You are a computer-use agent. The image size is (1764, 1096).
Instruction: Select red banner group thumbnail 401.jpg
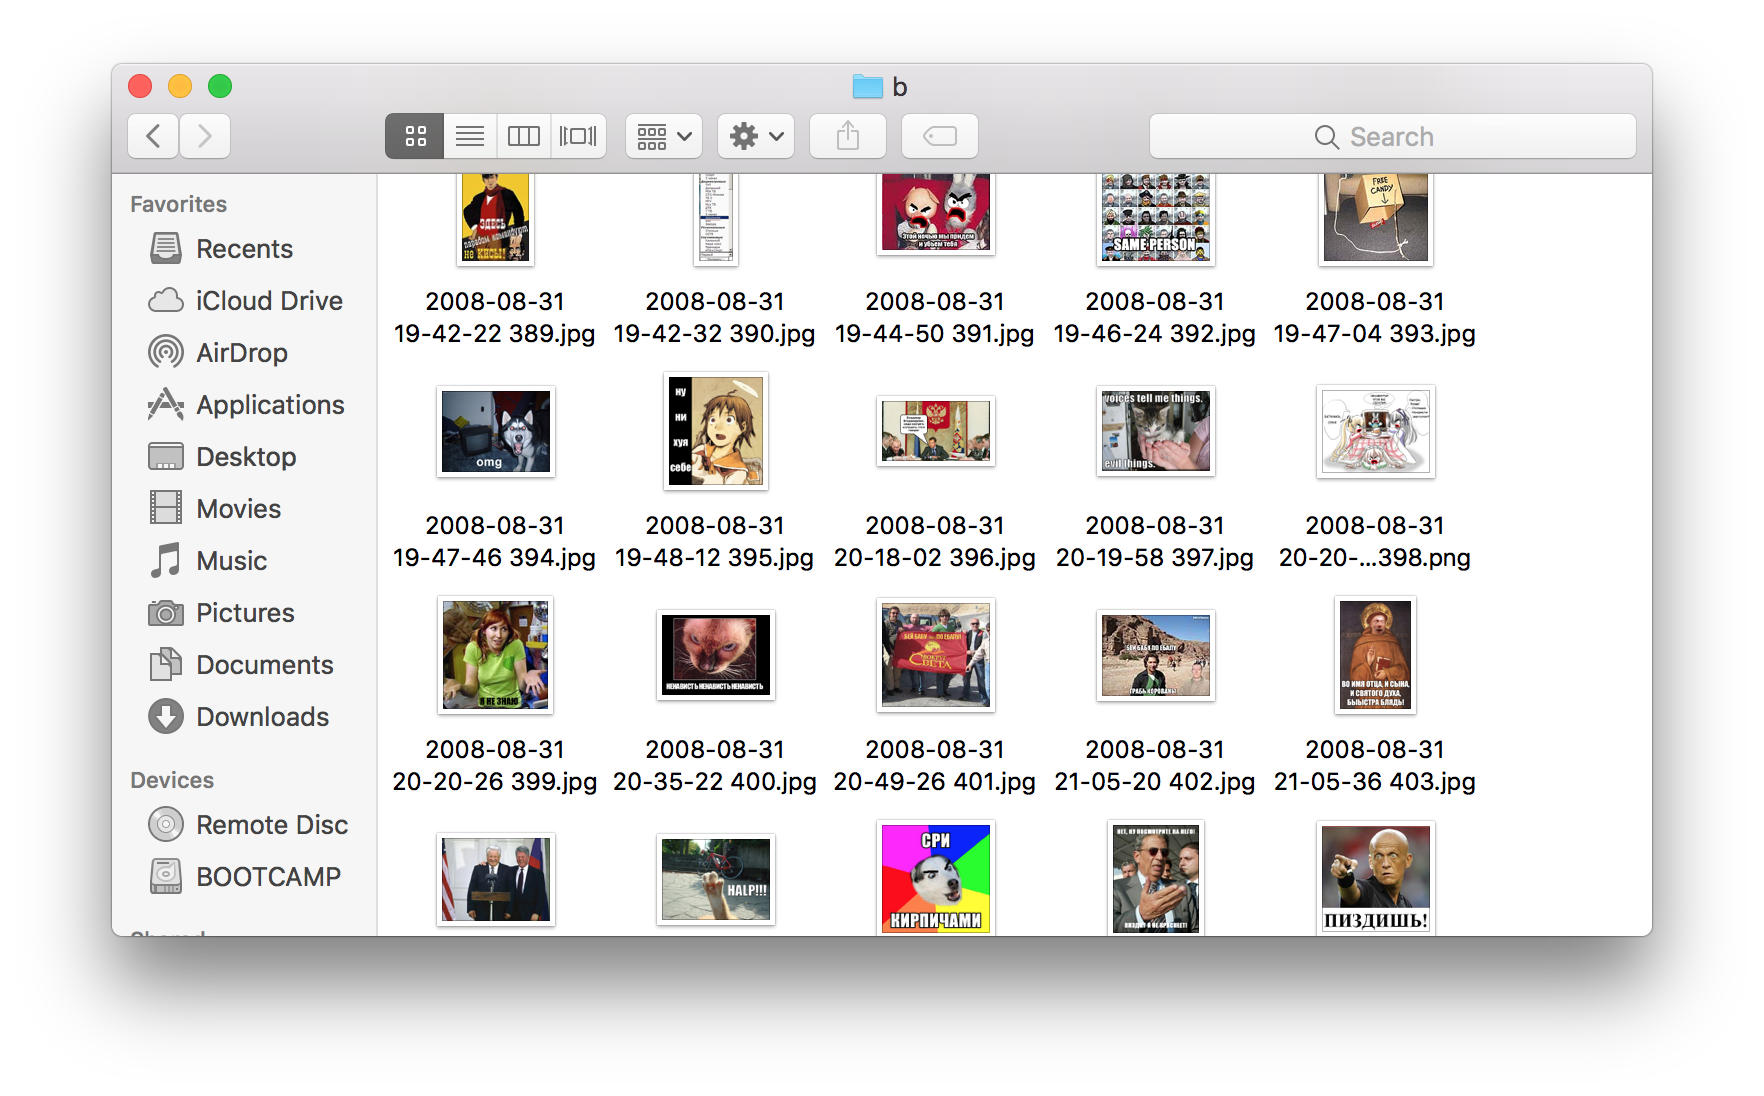936,655
